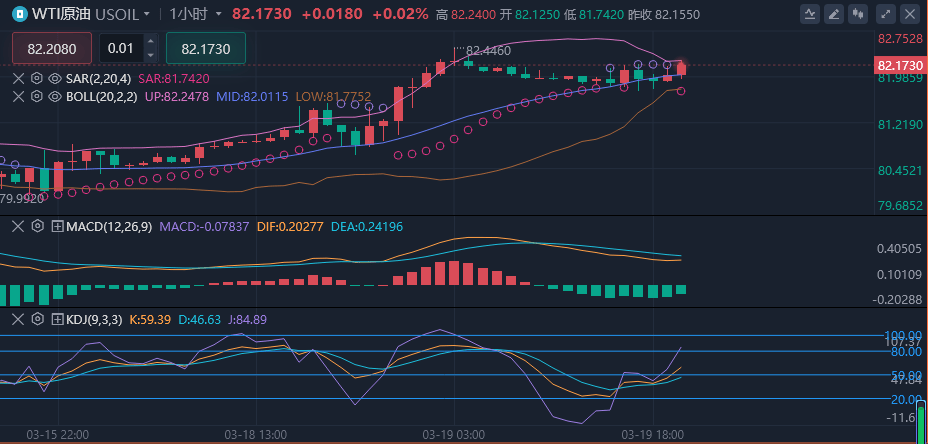
Task: Click the SAR(2,20,4) indicator label
Action: [99, 79]
